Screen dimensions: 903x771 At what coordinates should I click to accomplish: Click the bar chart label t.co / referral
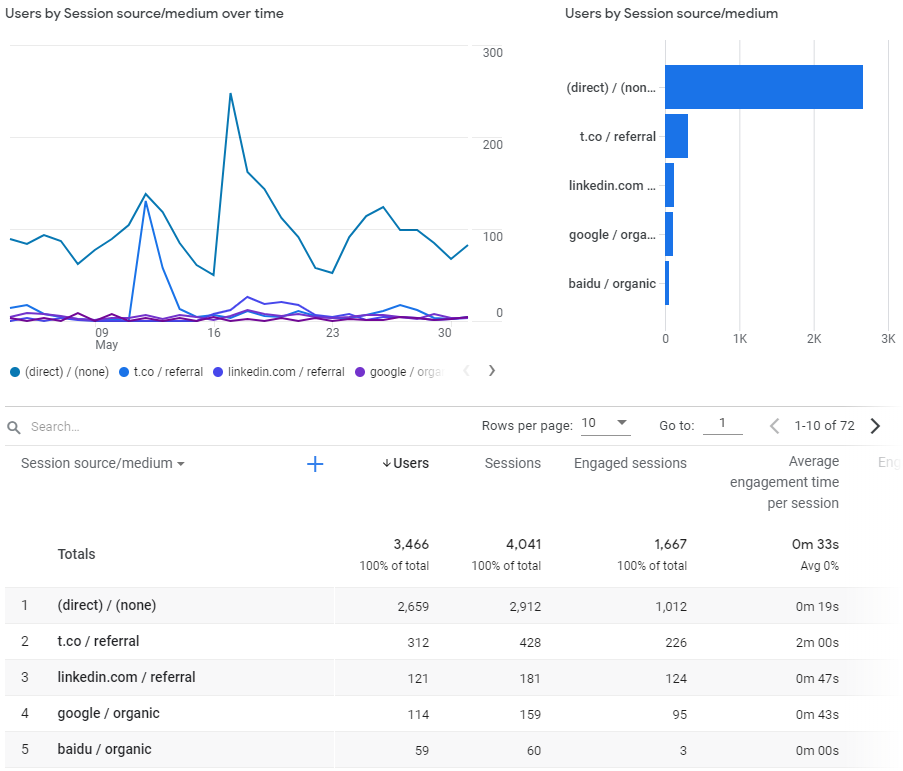click(617, 137)
